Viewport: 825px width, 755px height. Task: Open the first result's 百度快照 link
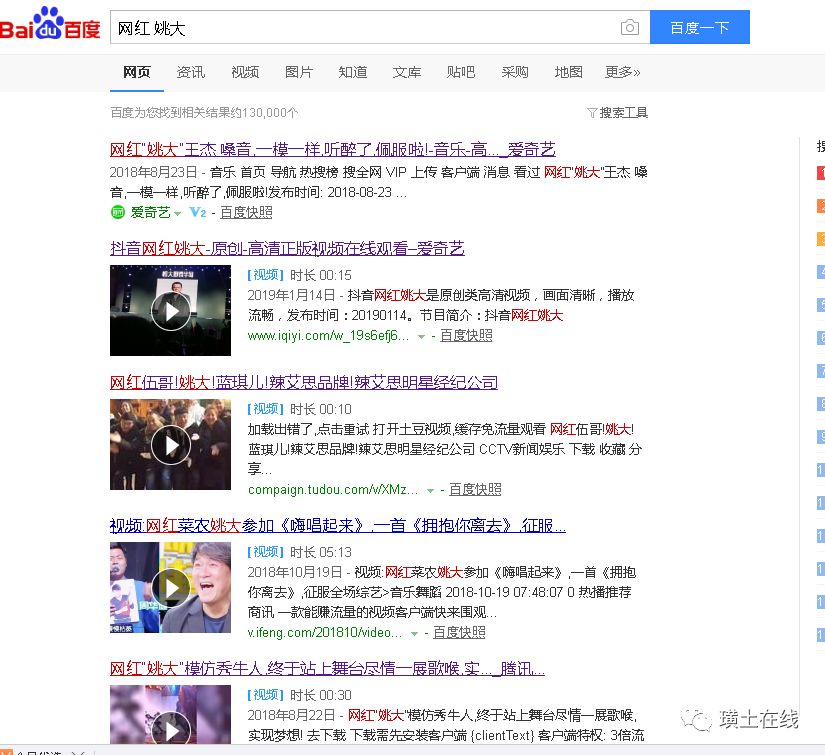246,212
